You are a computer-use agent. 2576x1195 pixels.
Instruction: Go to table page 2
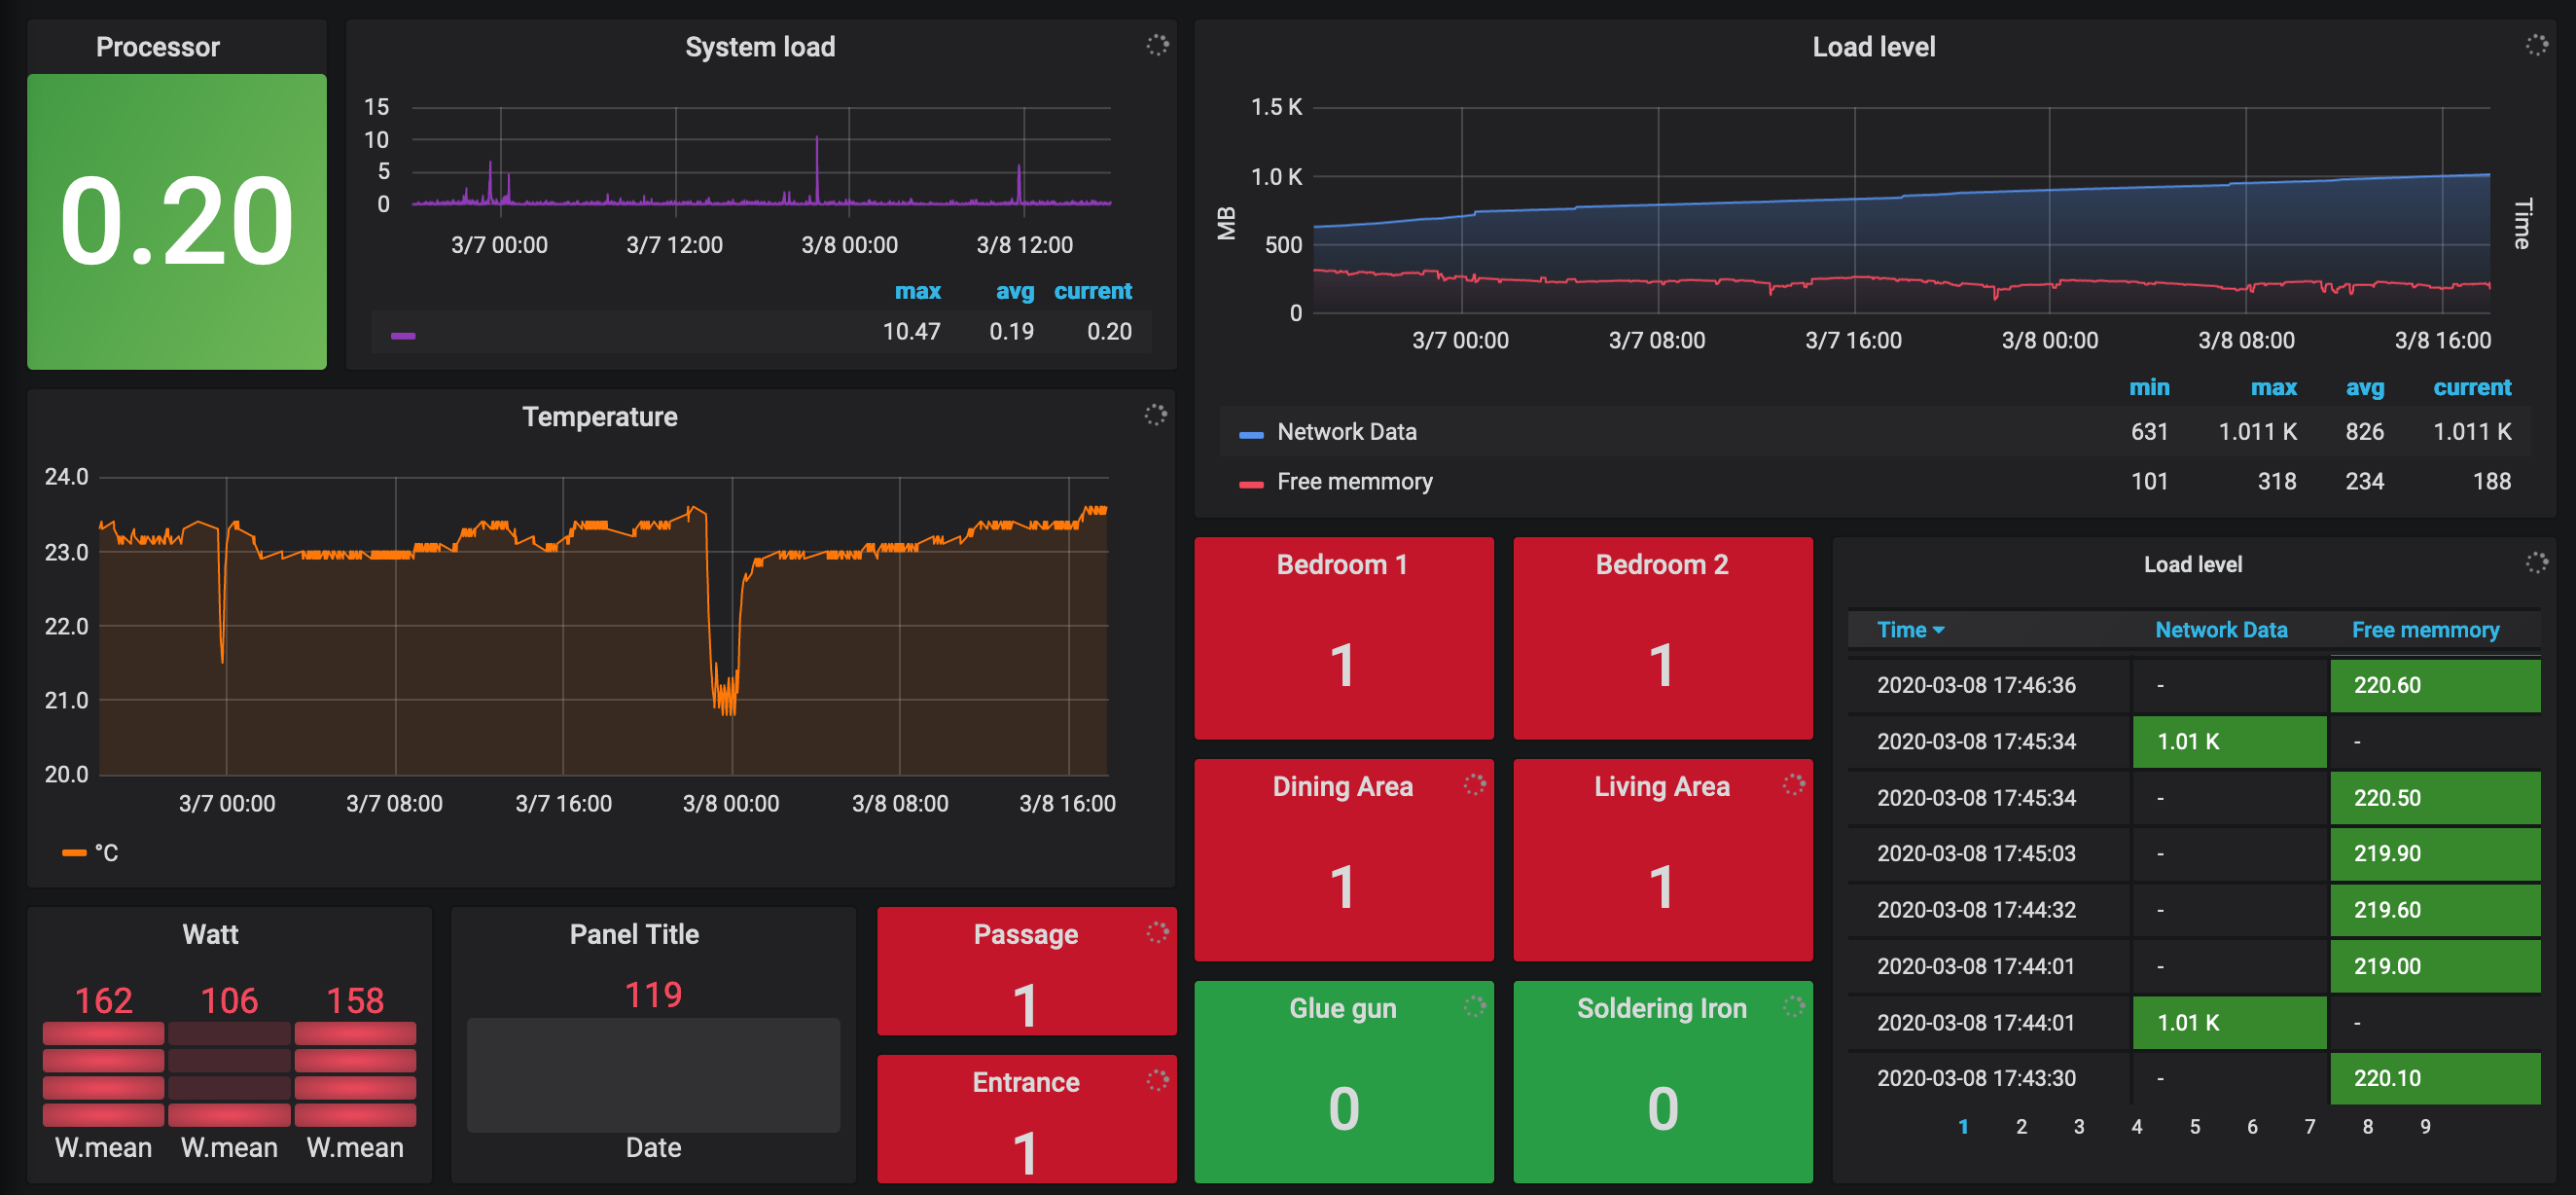[x=2021, y=1127]
